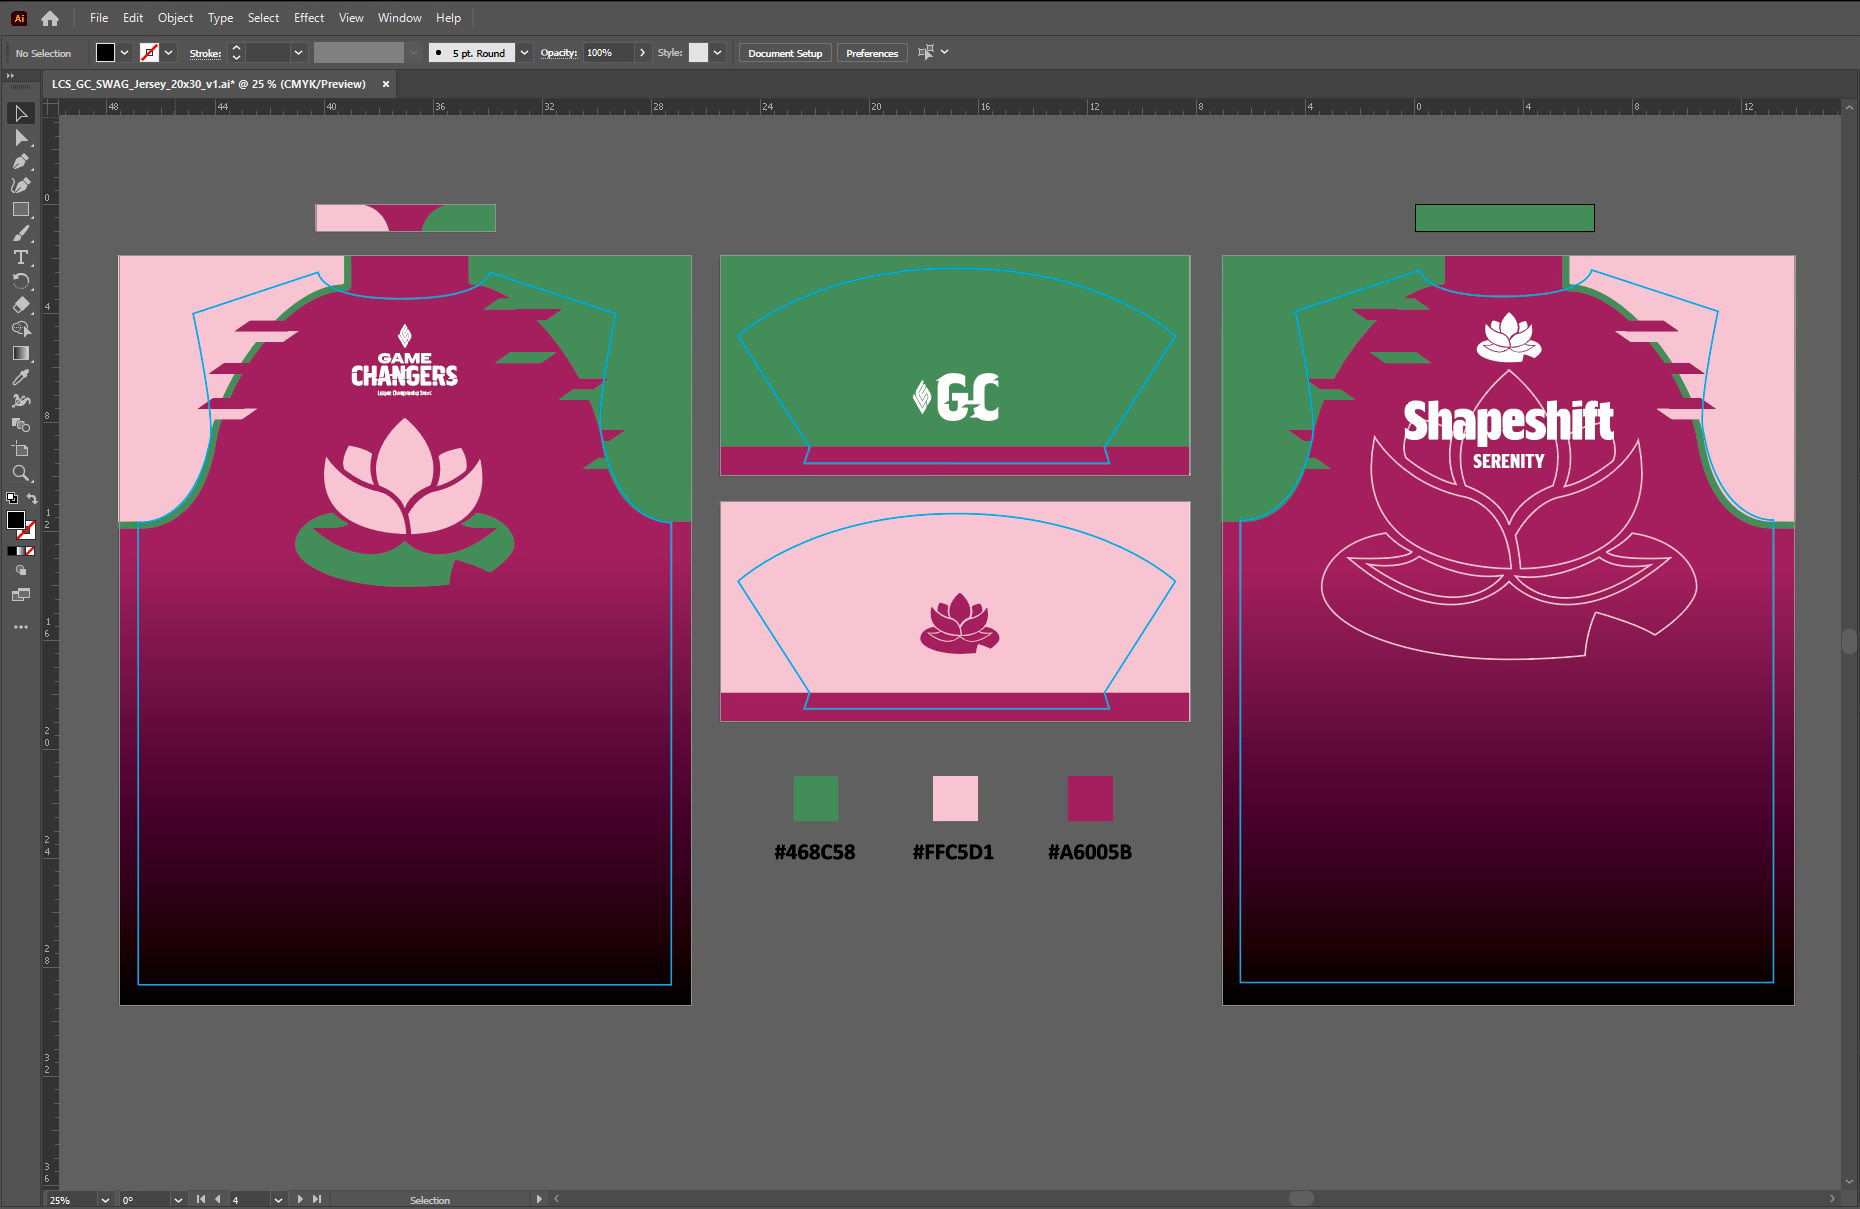
Task: Open fill color dropdown in control bar
Action: (125, 53)
